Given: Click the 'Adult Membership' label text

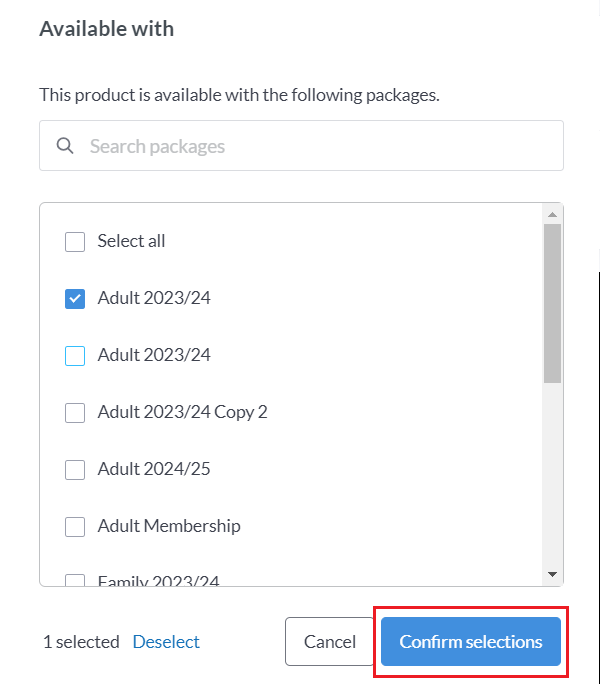Looking at the screenshot, I should click(169, 526).
